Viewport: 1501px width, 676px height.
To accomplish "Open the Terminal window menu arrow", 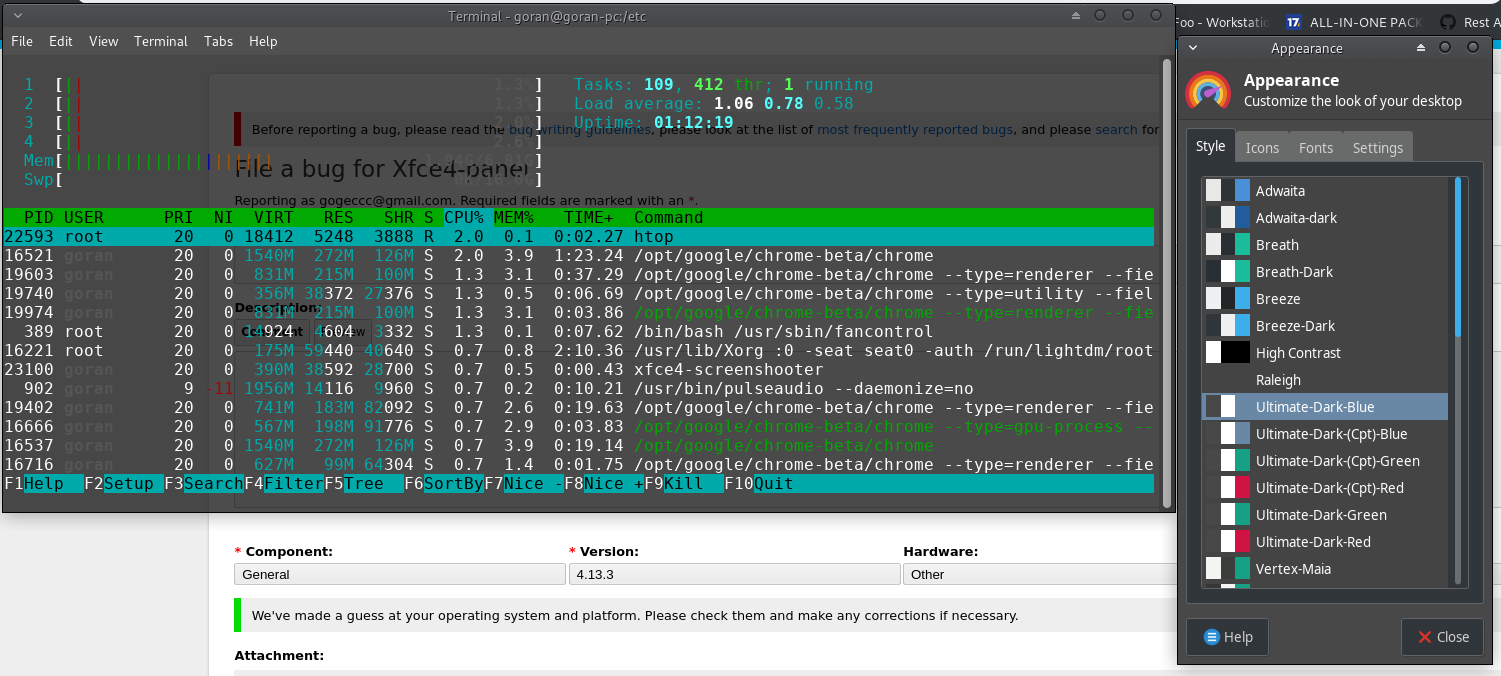I will (20, 16).
